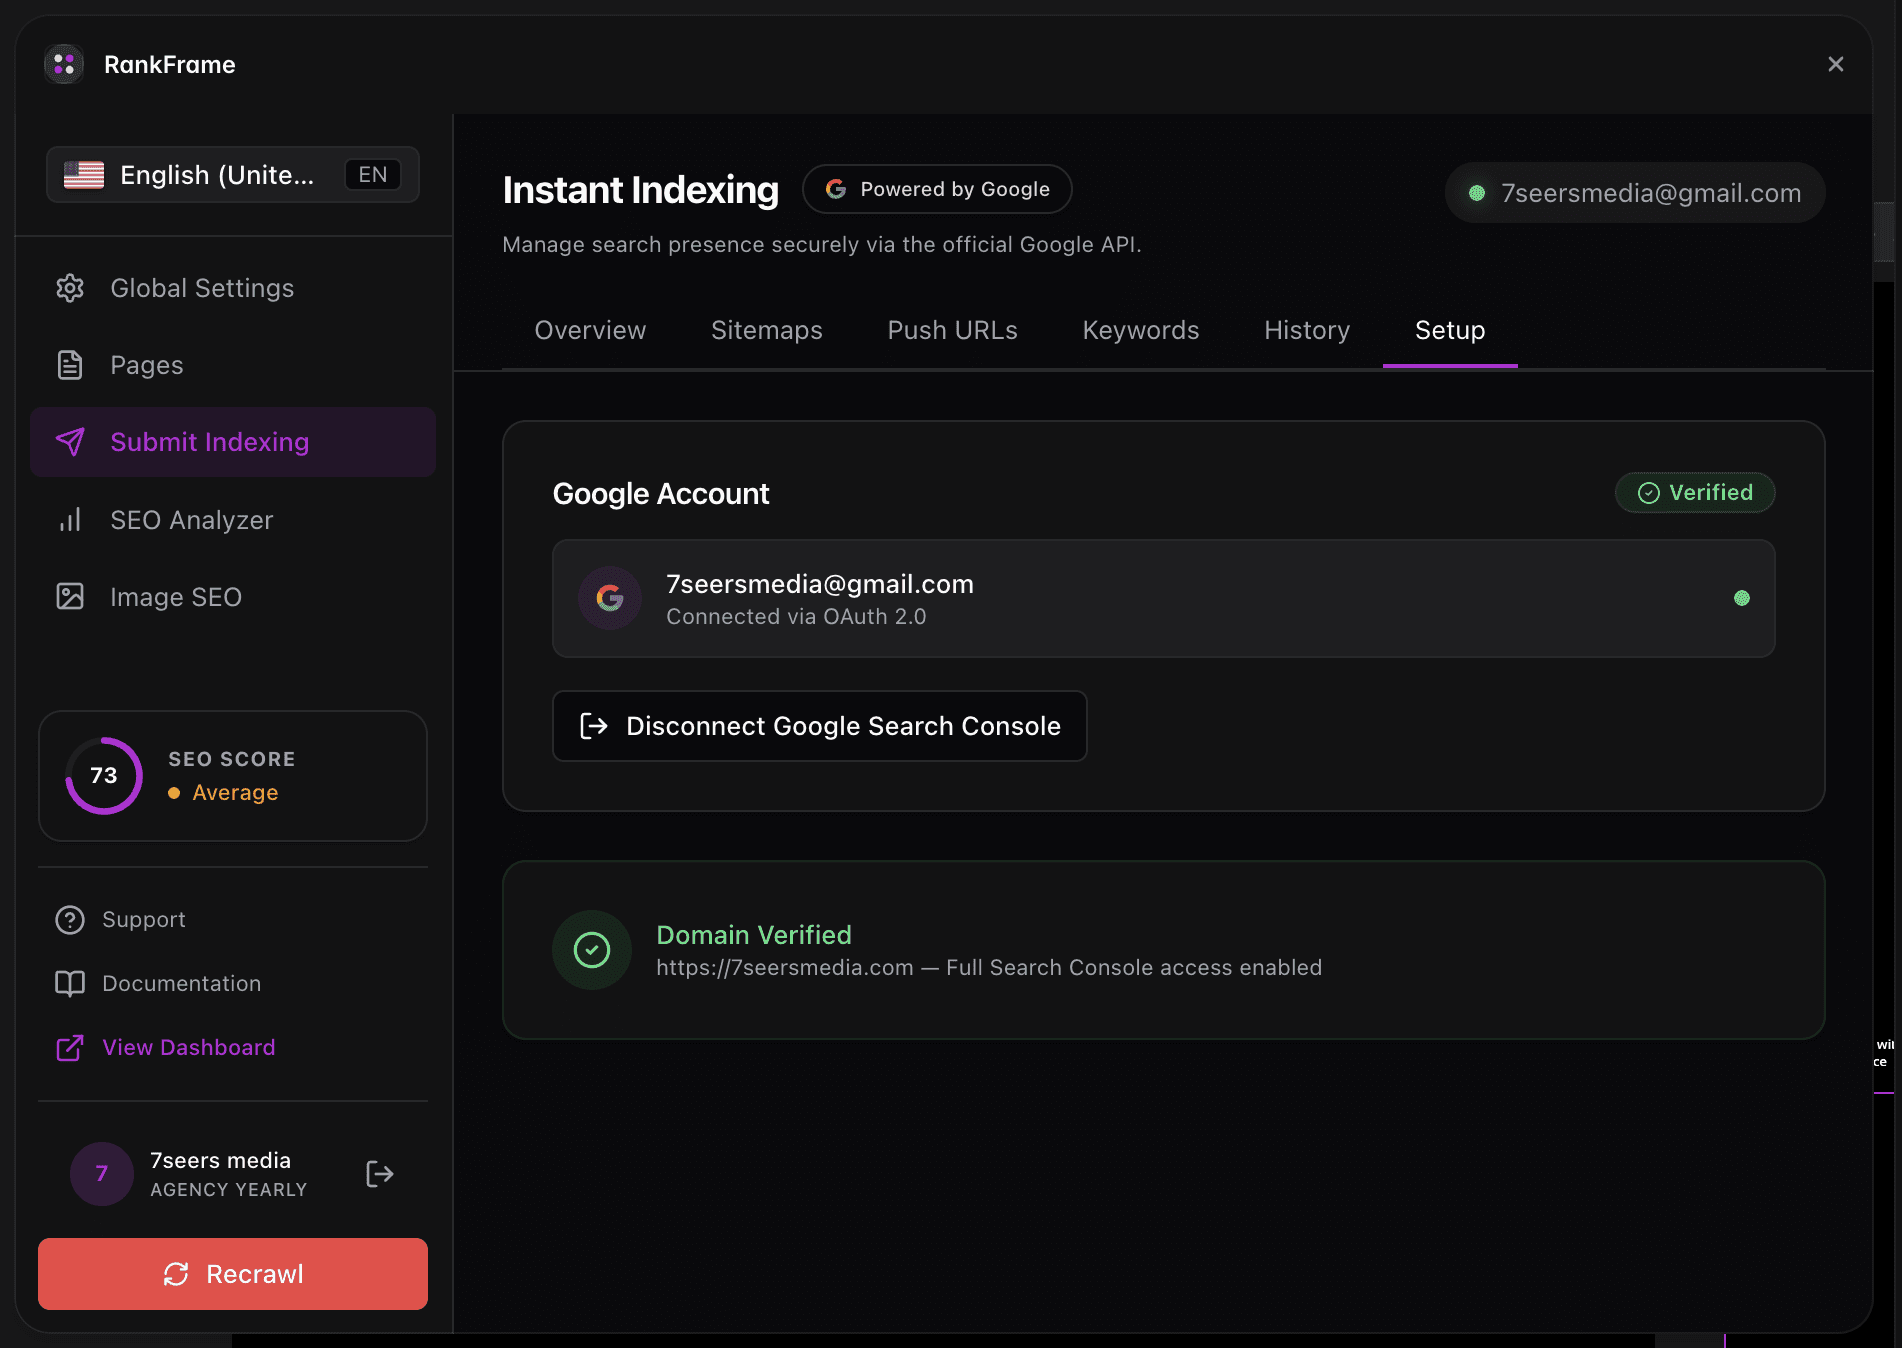This screenshot has height=1348, width=1902.
Task: Click the Pages document icon
Action: click(70, 365)
